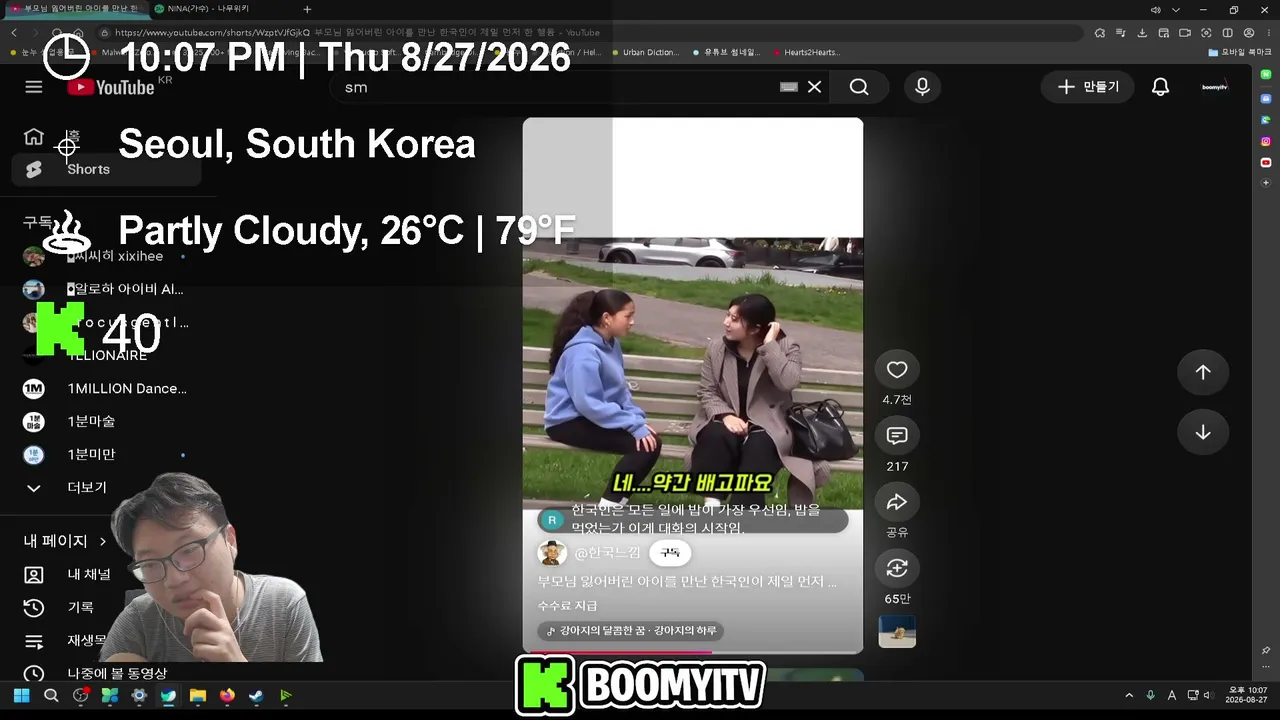The image size is (1280, 720).
Task: Open the taskbar clock showing 10:07
Action: point(1247,696)
